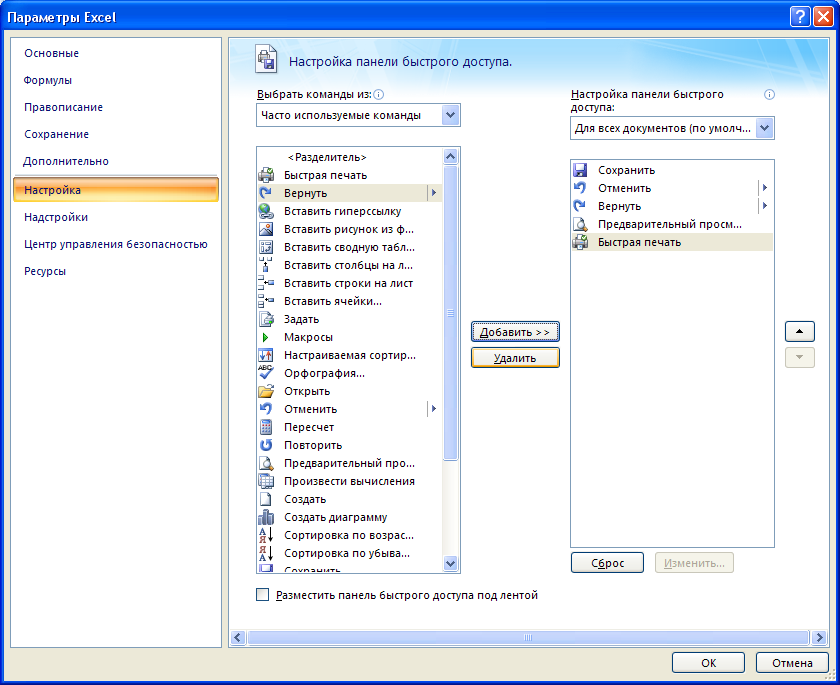Open the Часто используемые команды dropdown
840x685 pixels.
pyautogui.click(x=451, y=115)
